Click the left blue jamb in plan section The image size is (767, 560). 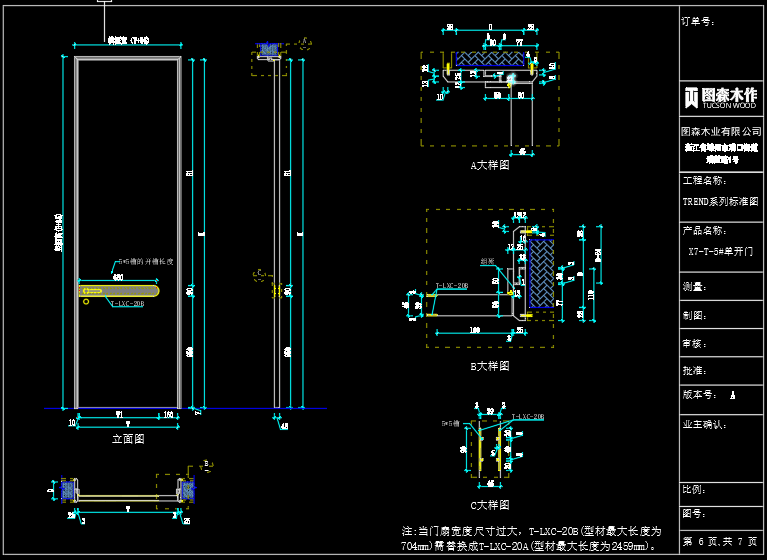coord(68,490)
